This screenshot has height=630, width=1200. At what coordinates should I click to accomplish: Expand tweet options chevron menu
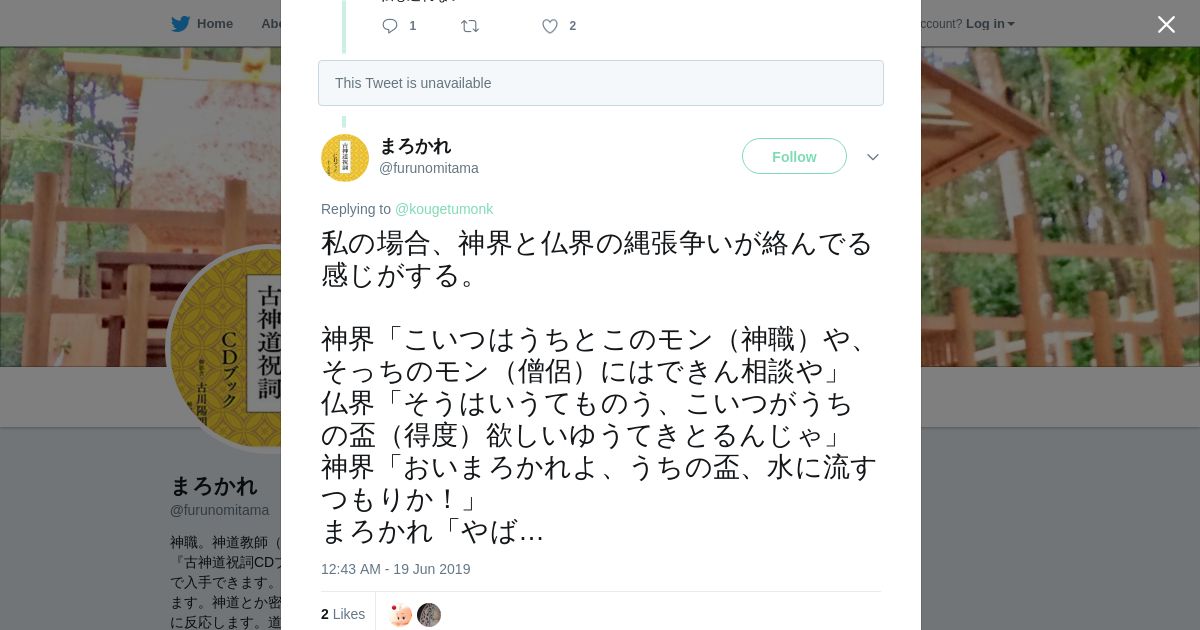point(873,157)
